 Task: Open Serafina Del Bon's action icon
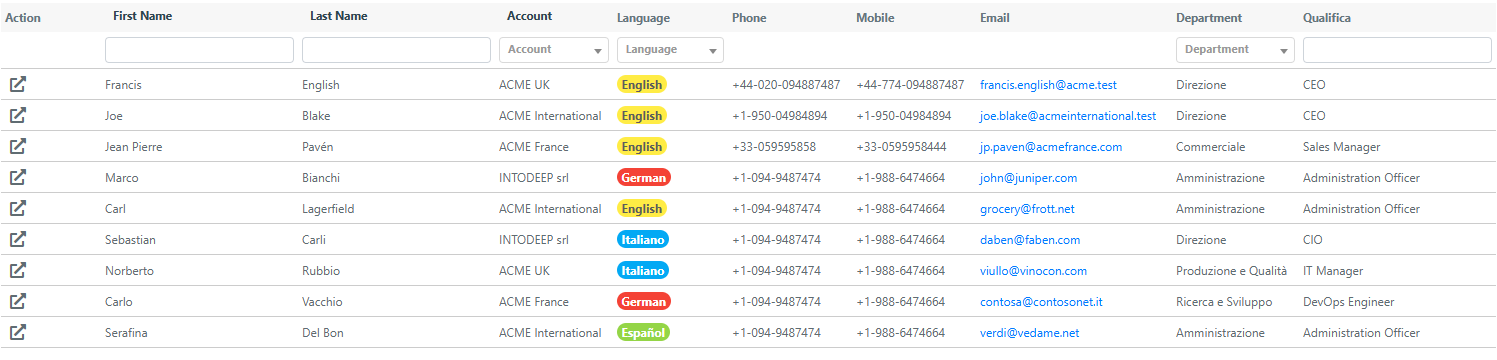tap(18, 333)
